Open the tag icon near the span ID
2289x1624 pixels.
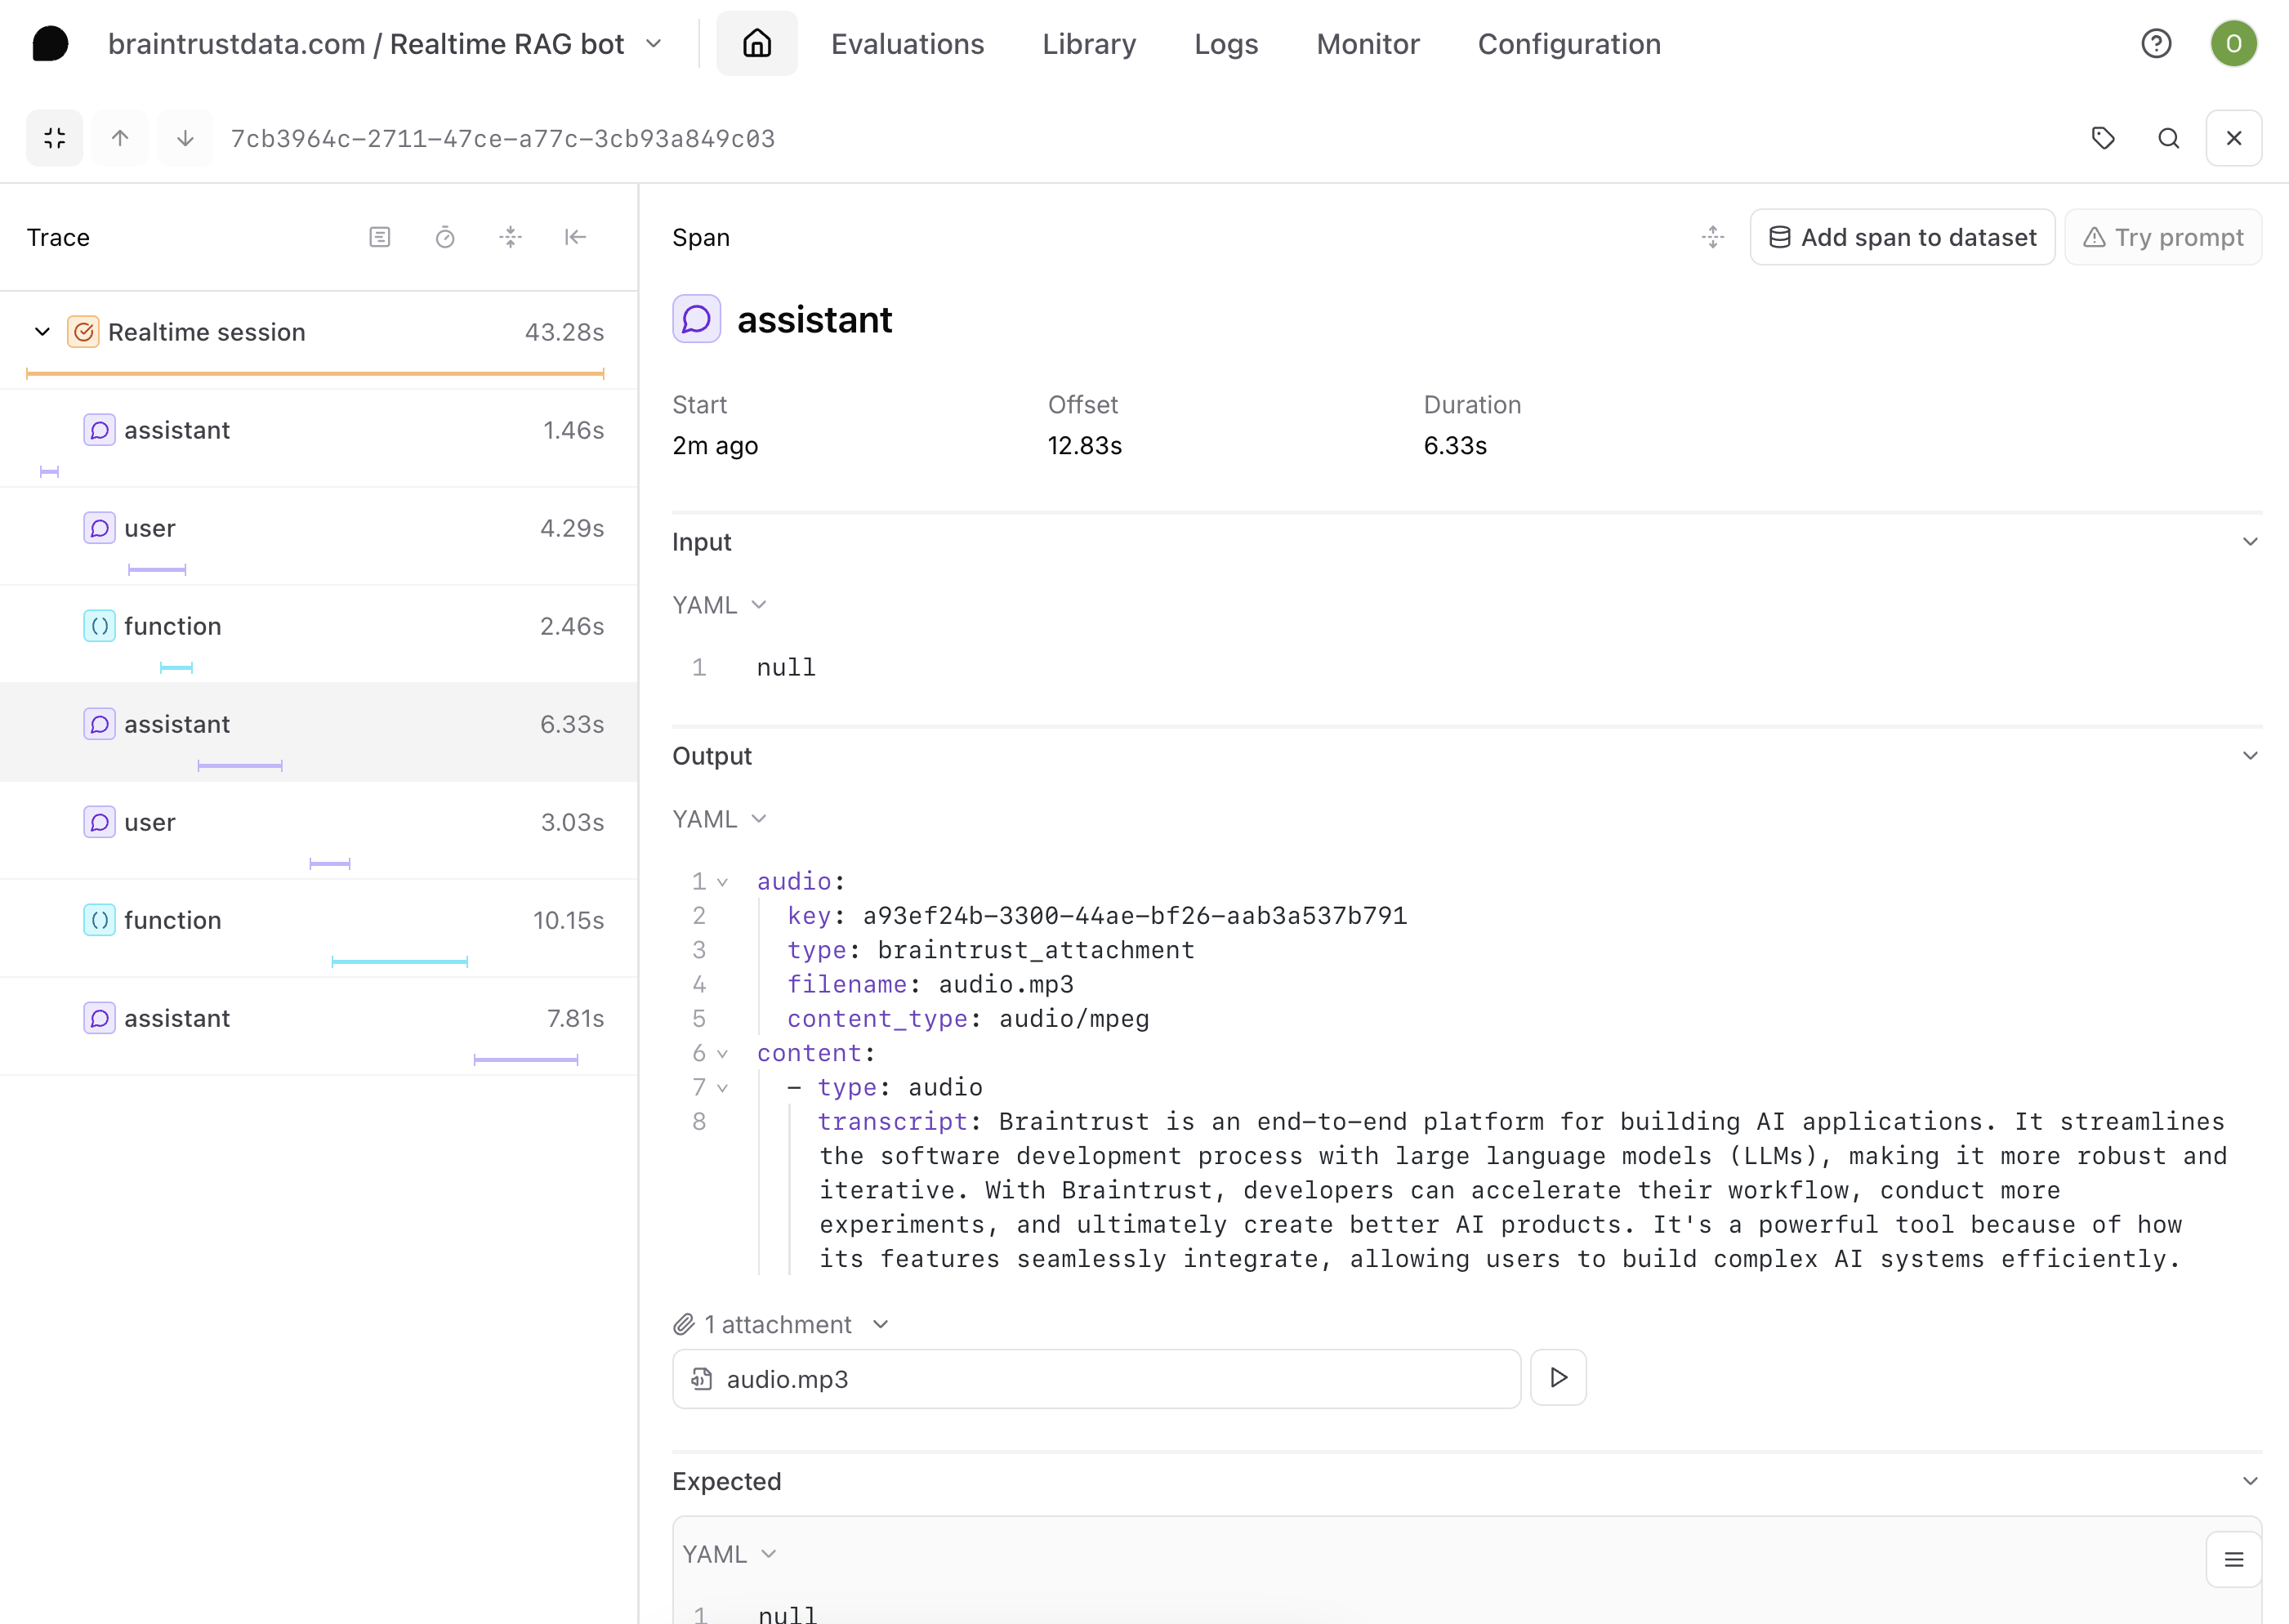(2104, 138)
